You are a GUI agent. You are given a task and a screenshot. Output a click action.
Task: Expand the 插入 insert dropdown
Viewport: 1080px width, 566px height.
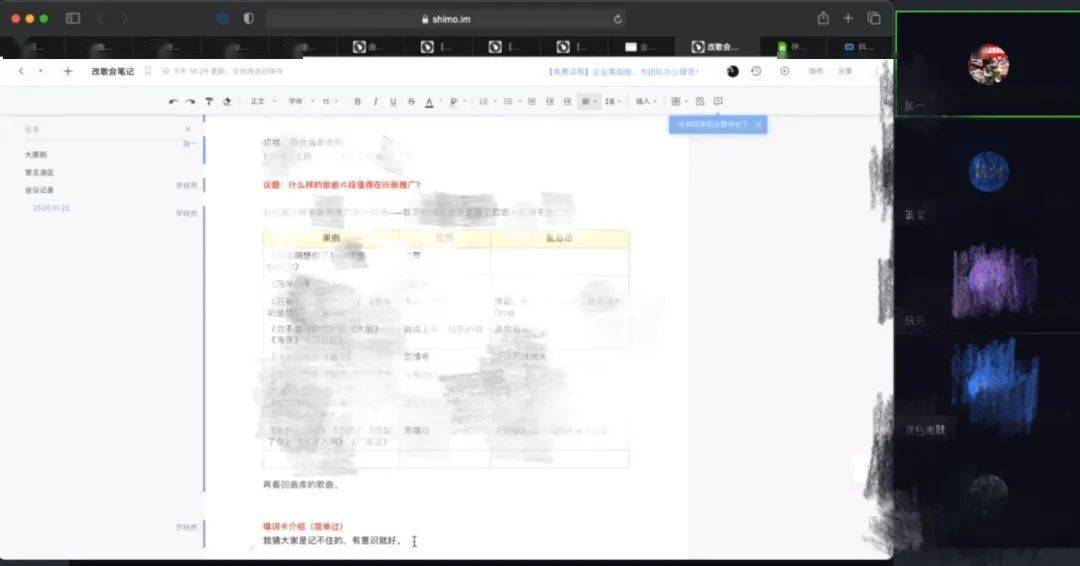[x=645, y=101]
